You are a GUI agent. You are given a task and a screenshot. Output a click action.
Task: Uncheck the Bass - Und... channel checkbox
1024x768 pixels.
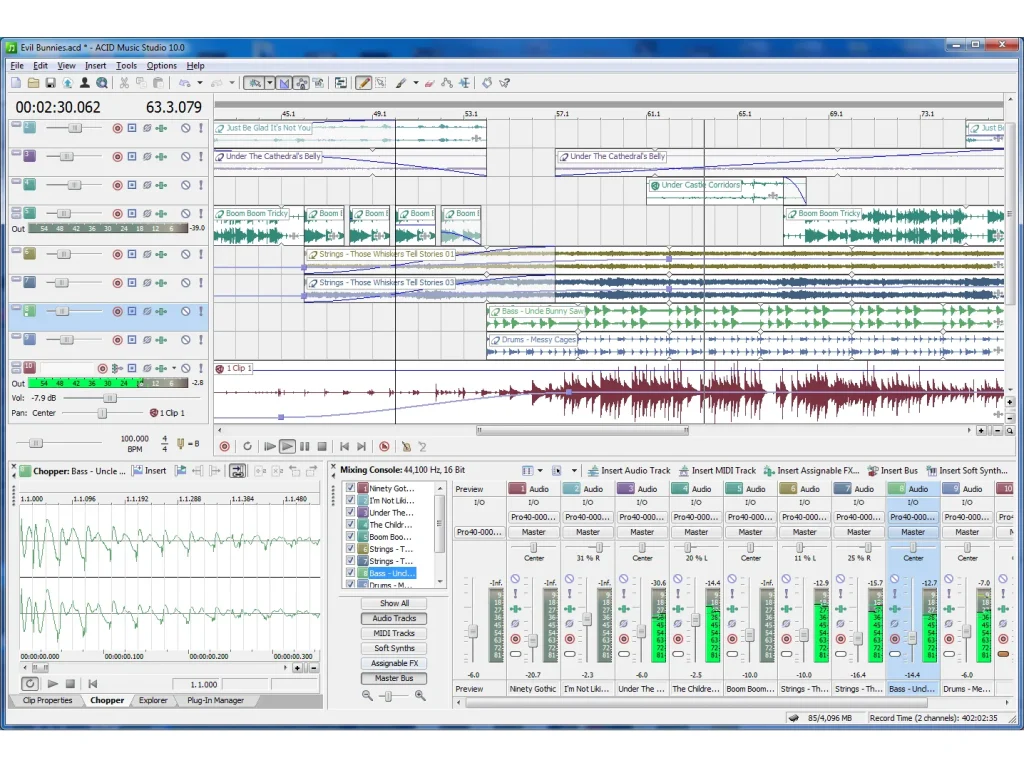click(x=351, y=573)
